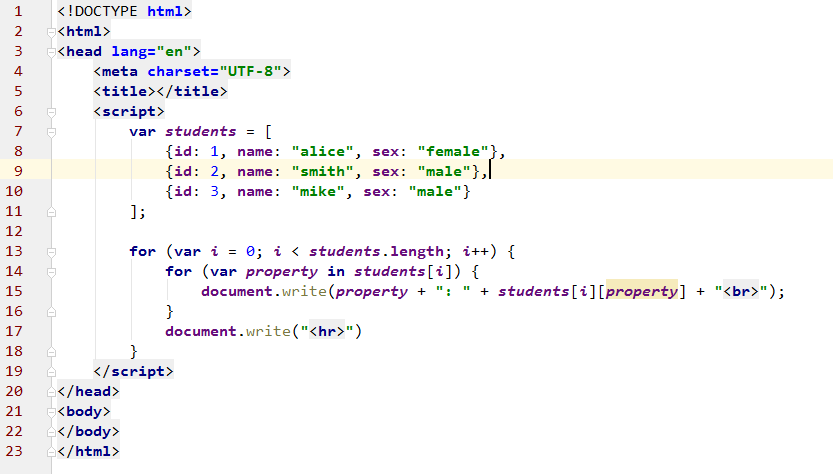Click the "alice" string on line 8
The height and width of the screenshot is (474, 833).
tap(322, 151)
